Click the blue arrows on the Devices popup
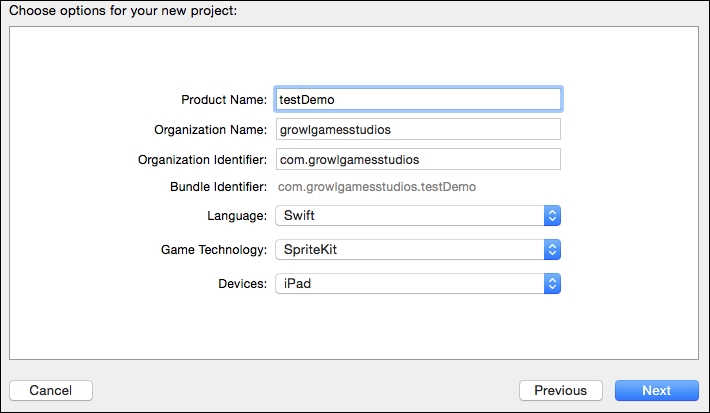The height and width of the screenshot is (413, 710). (x=552, y=283)
